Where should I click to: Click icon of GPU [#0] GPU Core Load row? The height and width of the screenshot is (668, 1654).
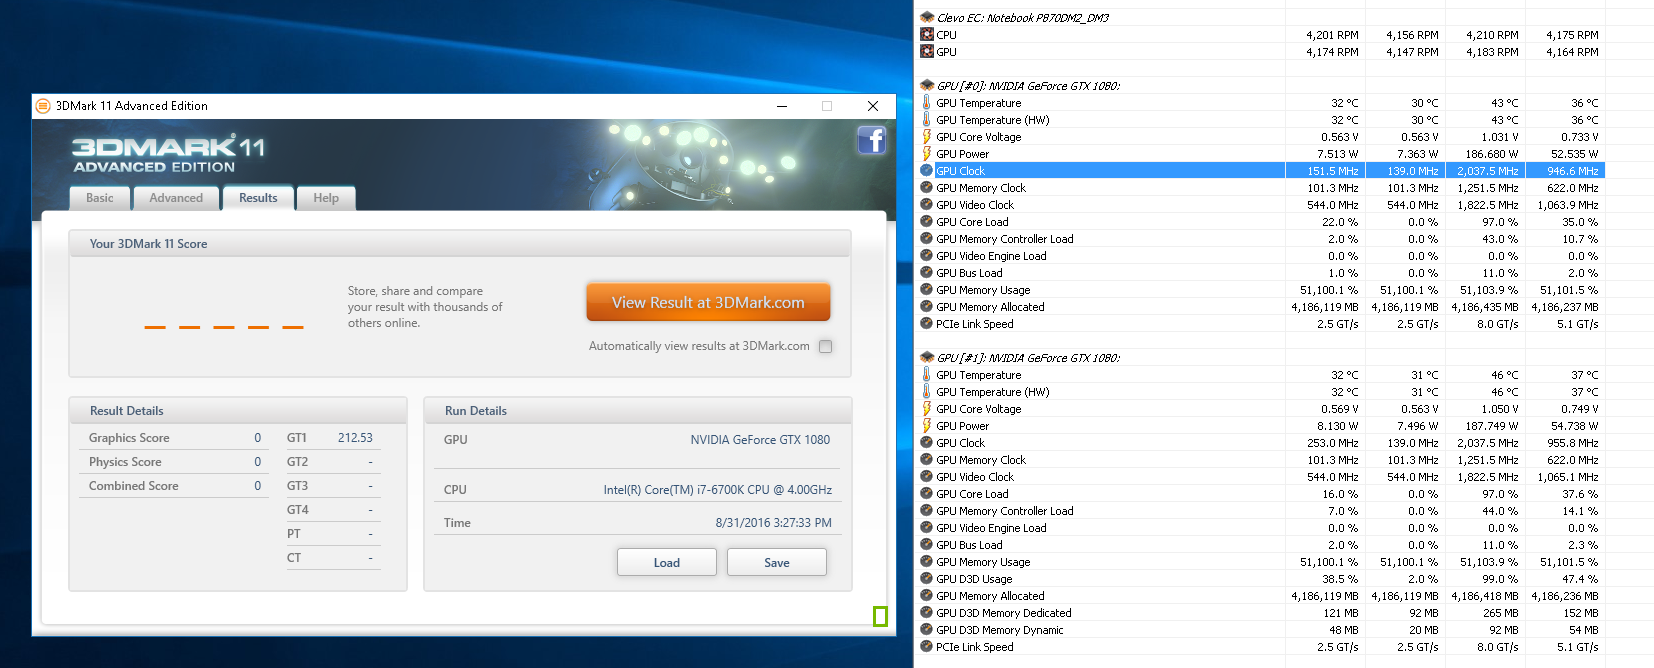927,222
